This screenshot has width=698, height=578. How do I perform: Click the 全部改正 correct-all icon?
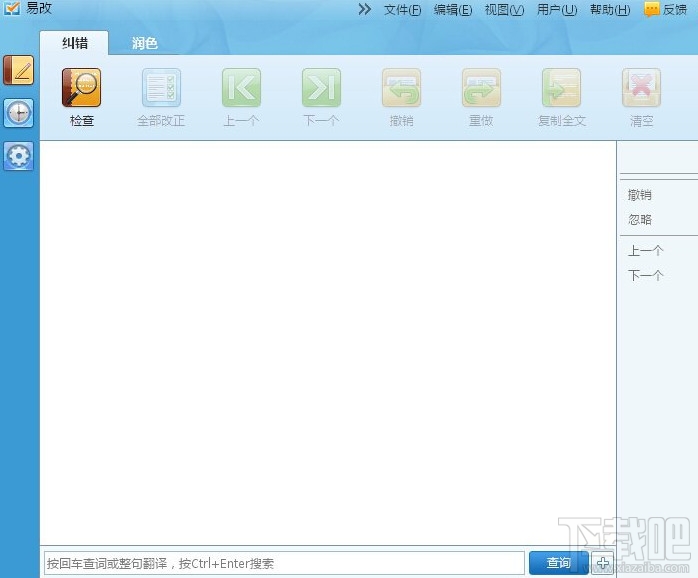[x=161, y=88]
